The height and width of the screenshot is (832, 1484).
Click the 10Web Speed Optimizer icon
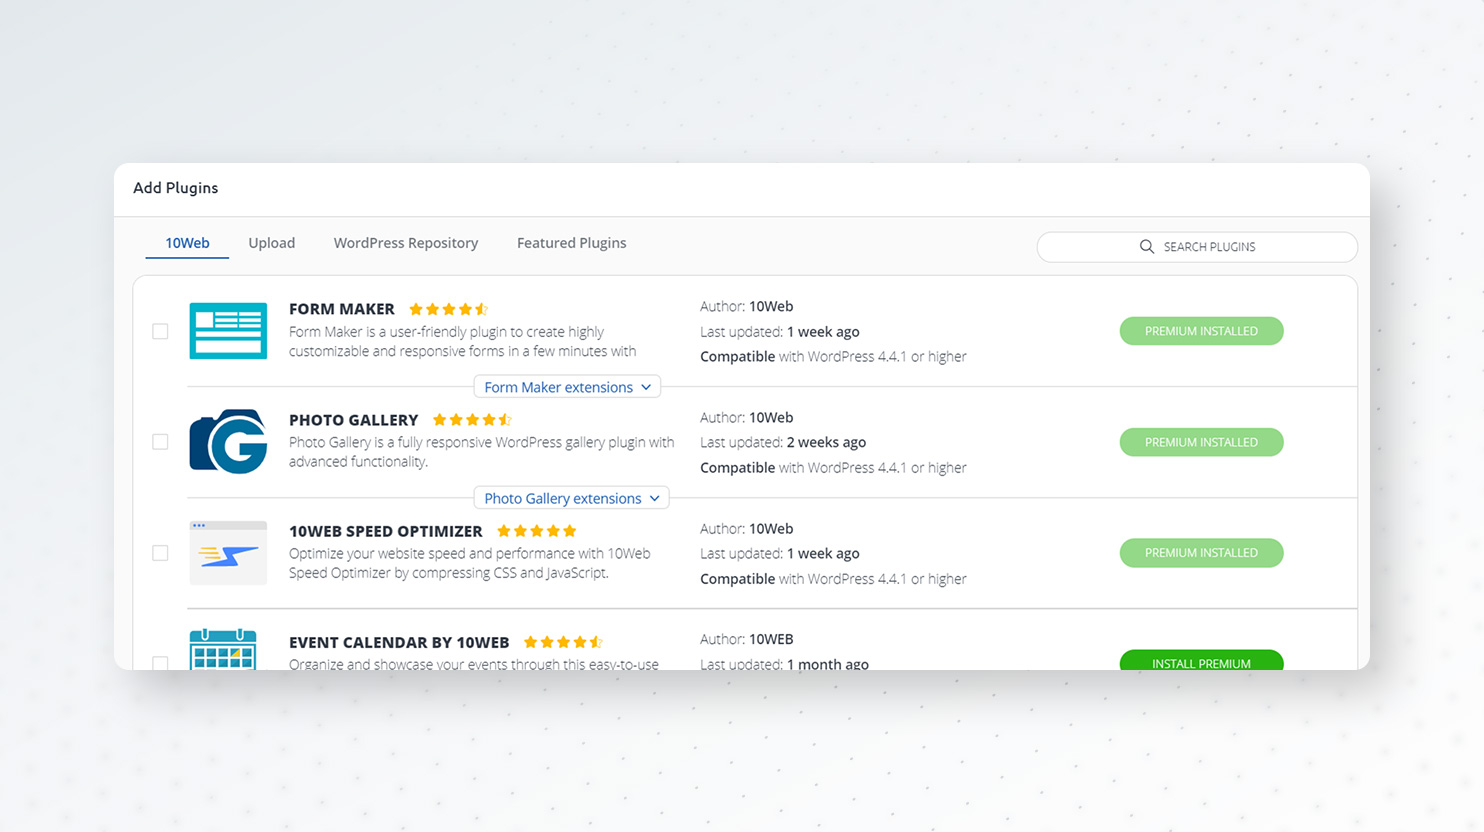tap(228, 553)
